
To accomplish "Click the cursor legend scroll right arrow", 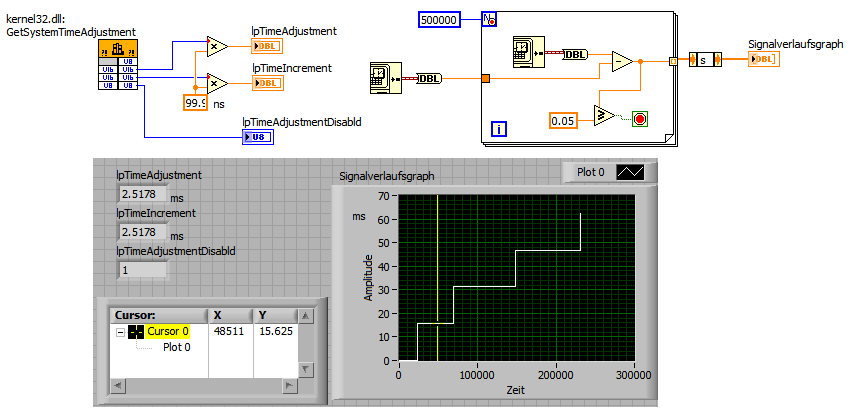I will click(x=290, y=386).
